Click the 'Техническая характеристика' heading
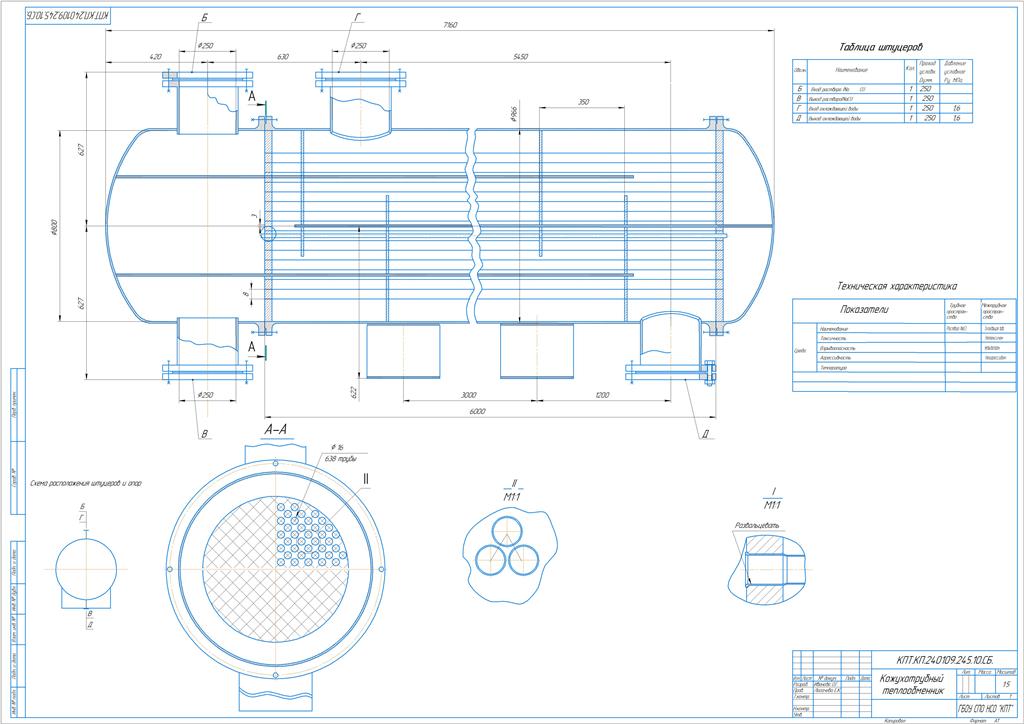This screenshot has height=724, width=1024. pyautogui.click(x=897, y=286)
